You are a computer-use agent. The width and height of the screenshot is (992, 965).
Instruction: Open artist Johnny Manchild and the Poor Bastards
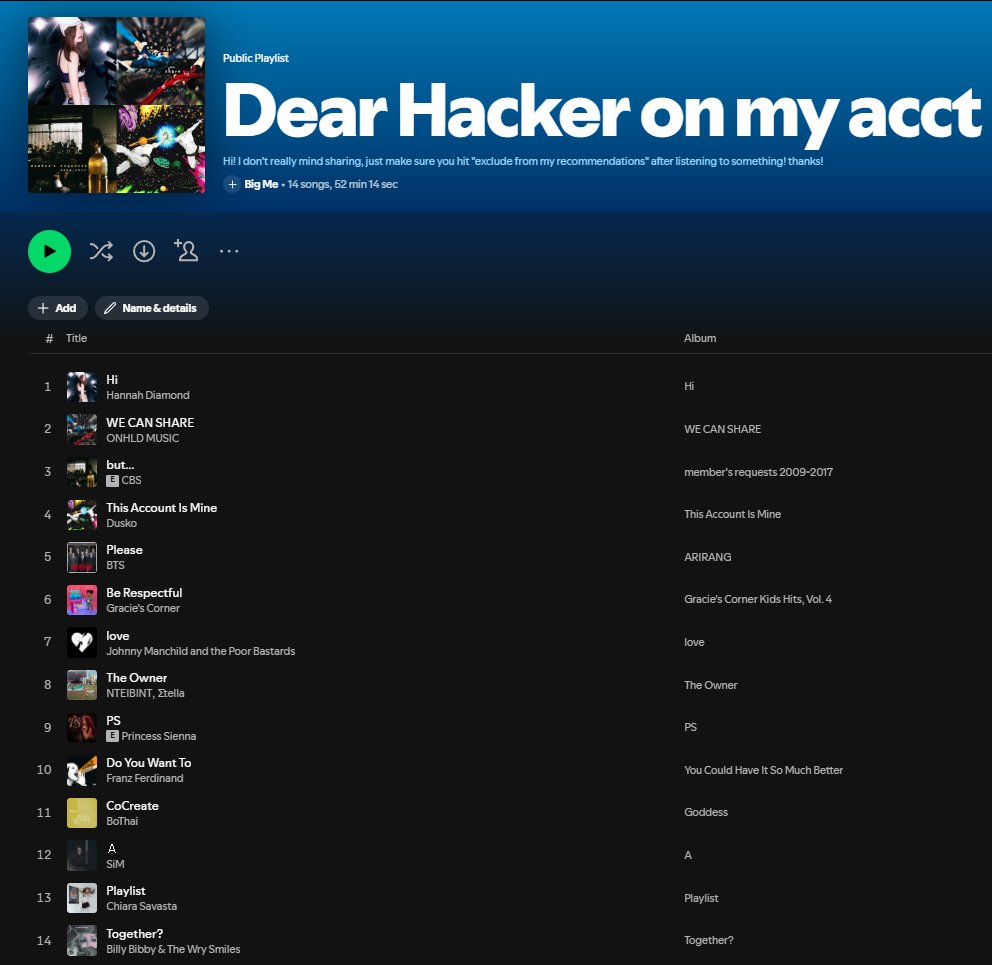(201, 651)
